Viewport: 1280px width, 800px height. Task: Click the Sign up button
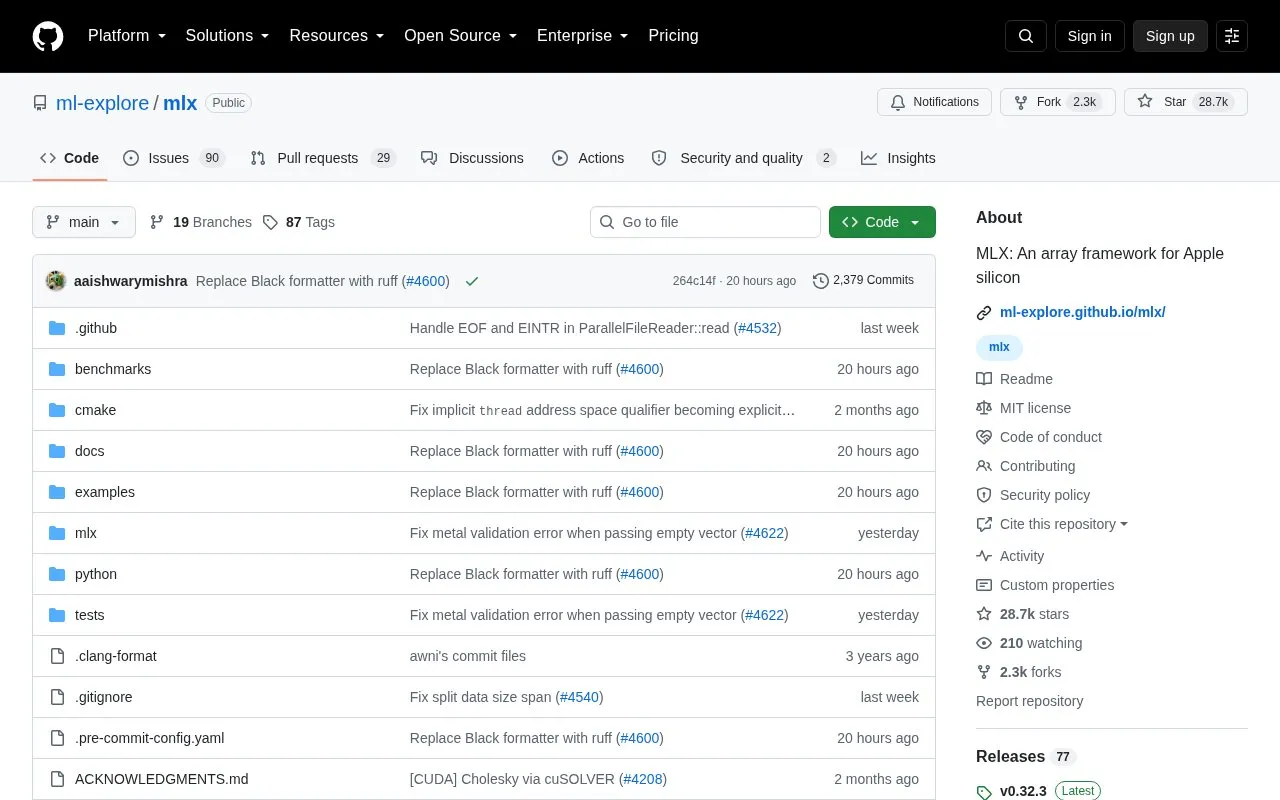coord(1170,36)
